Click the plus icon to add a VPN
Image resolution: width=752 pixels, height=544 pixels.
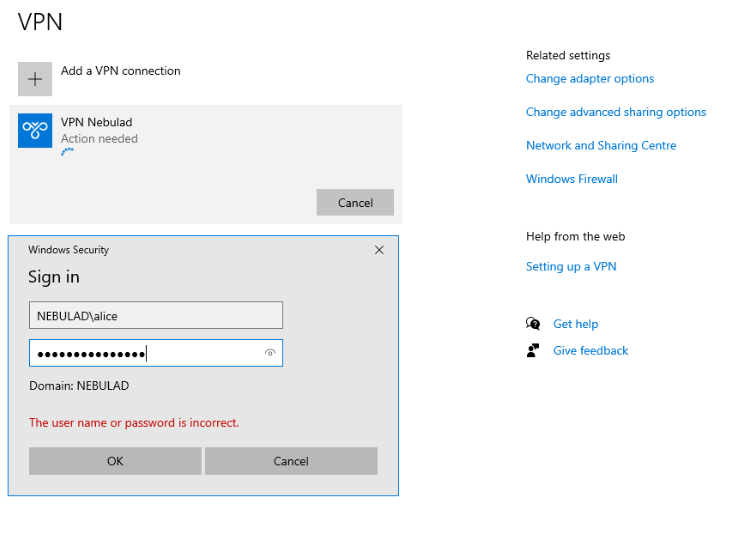click(35, 79)
